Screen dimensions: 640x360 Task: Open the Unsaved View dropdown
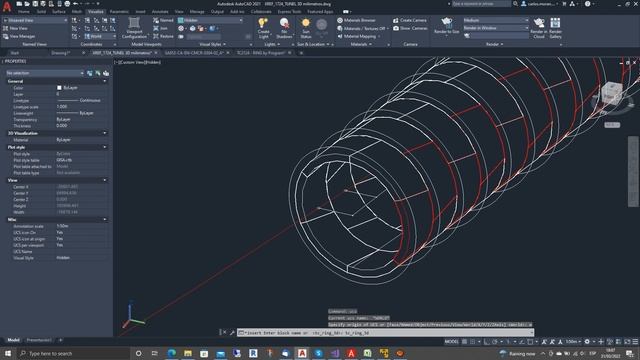(35, 20)
